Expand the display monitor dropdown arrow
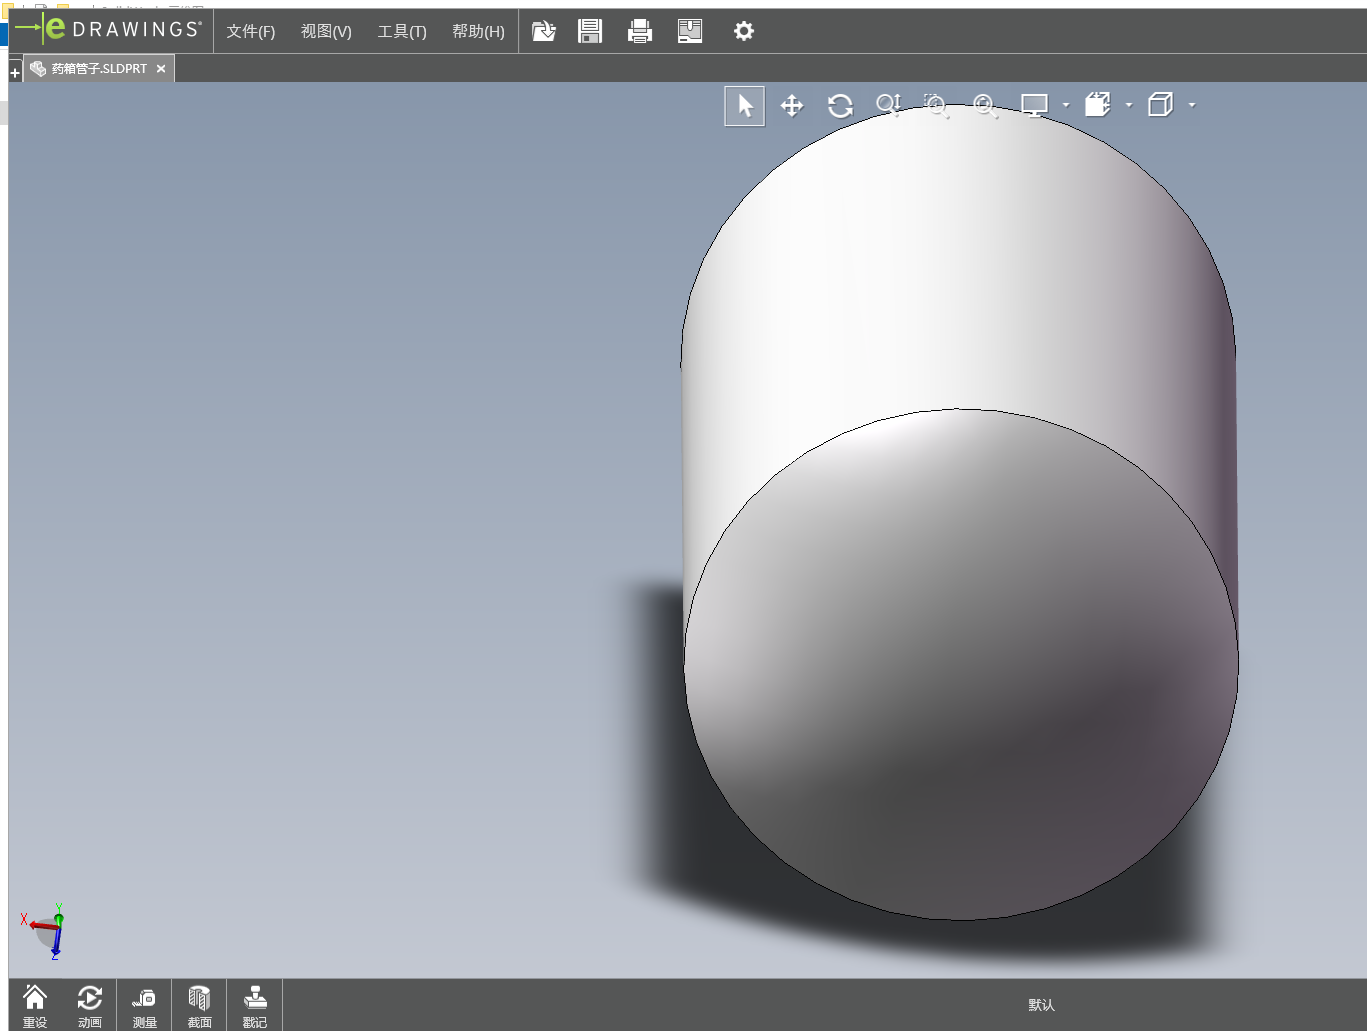 click(1066, 105)
